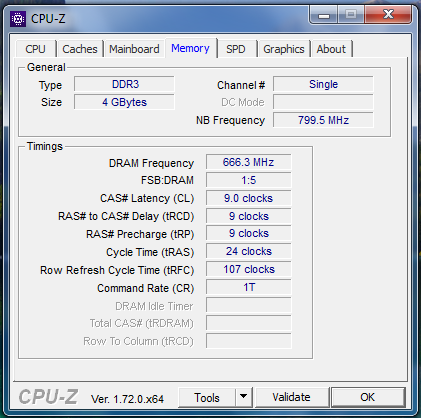Click the RAS# Precharge (tRP) label
The image size is (421, 418).
[140, 234]
